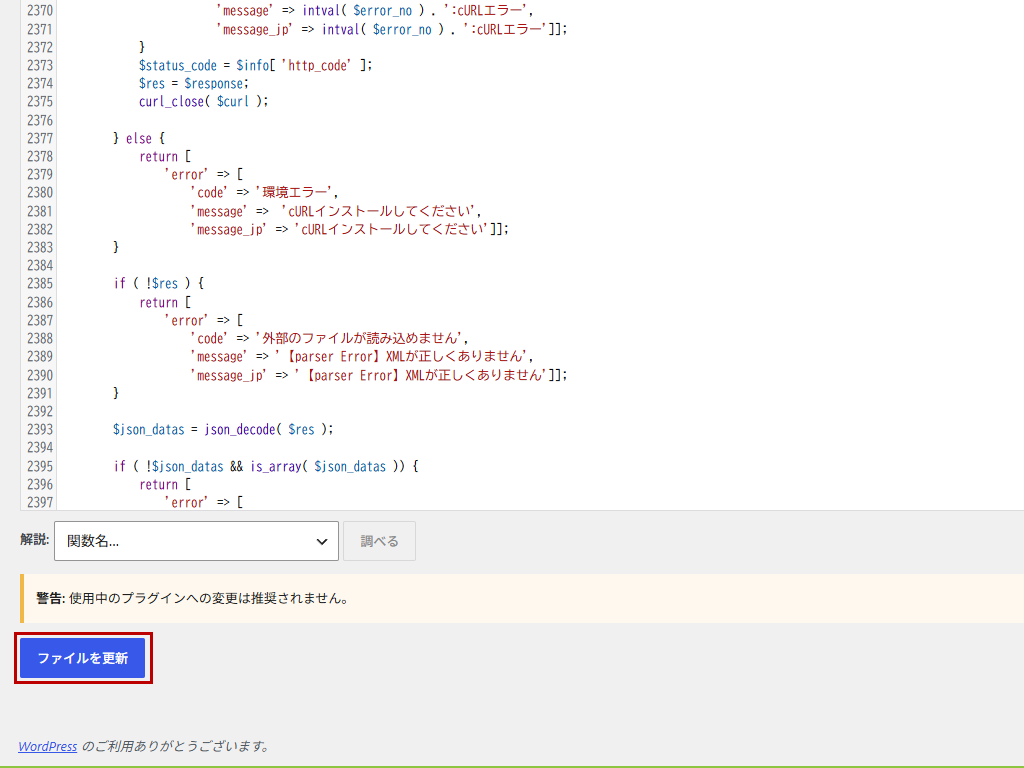The height and width of the screenshot is (768, 1024).
Task: Click '環境エラー' string in code
Action: click(x=294, y=192)
